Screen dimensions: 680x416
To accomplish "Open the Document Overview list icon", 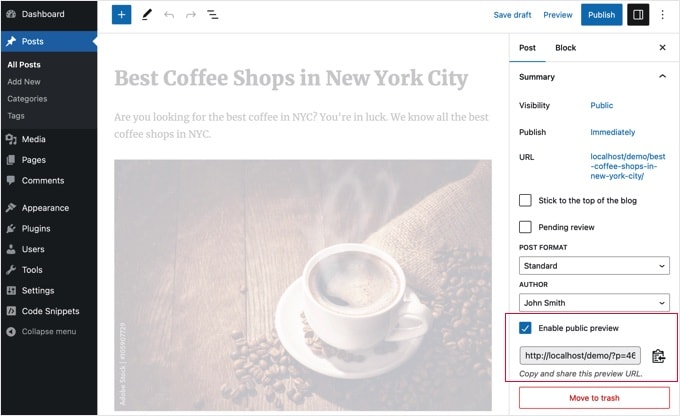I will click(x=213, y=15).
